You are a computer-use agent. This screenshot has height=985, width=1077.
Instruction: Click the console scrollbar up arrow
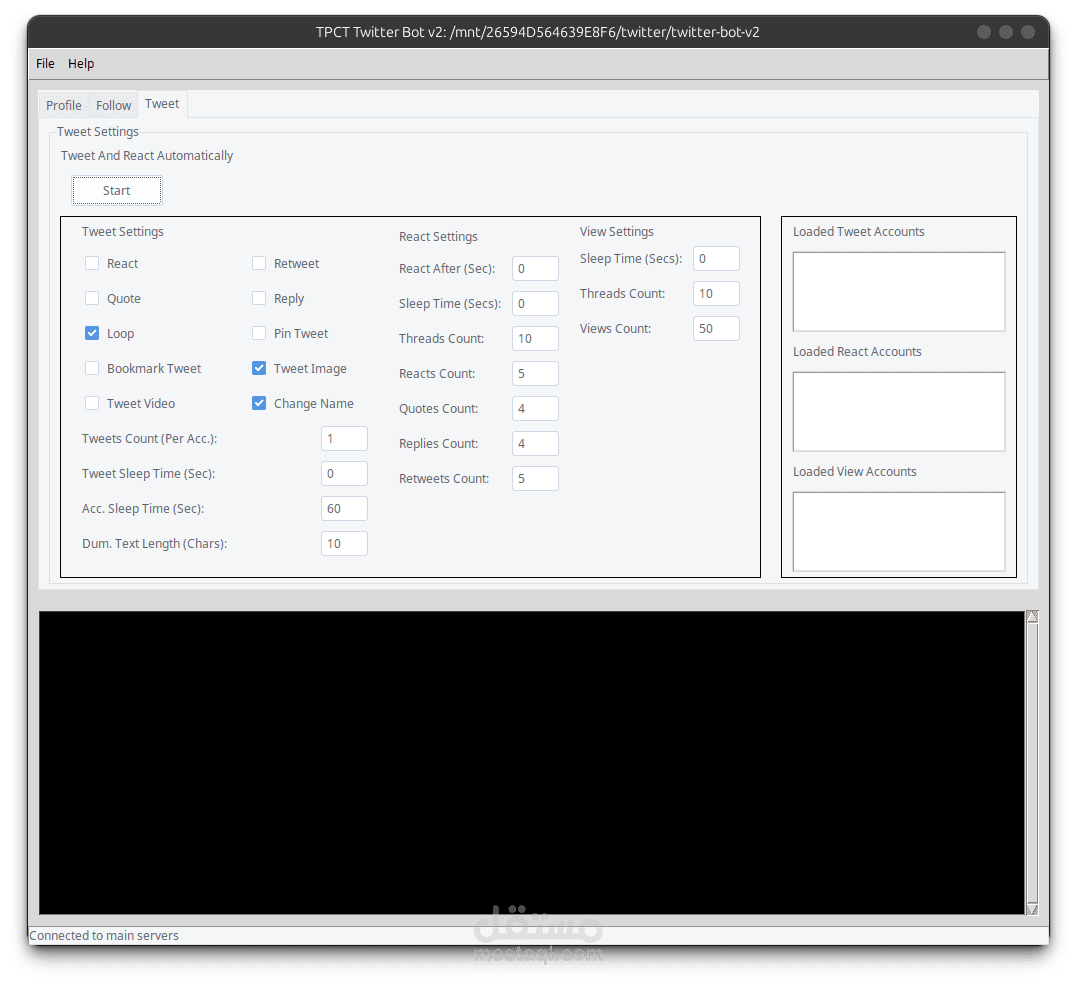pyautogui.click(x=1032, y=617)
